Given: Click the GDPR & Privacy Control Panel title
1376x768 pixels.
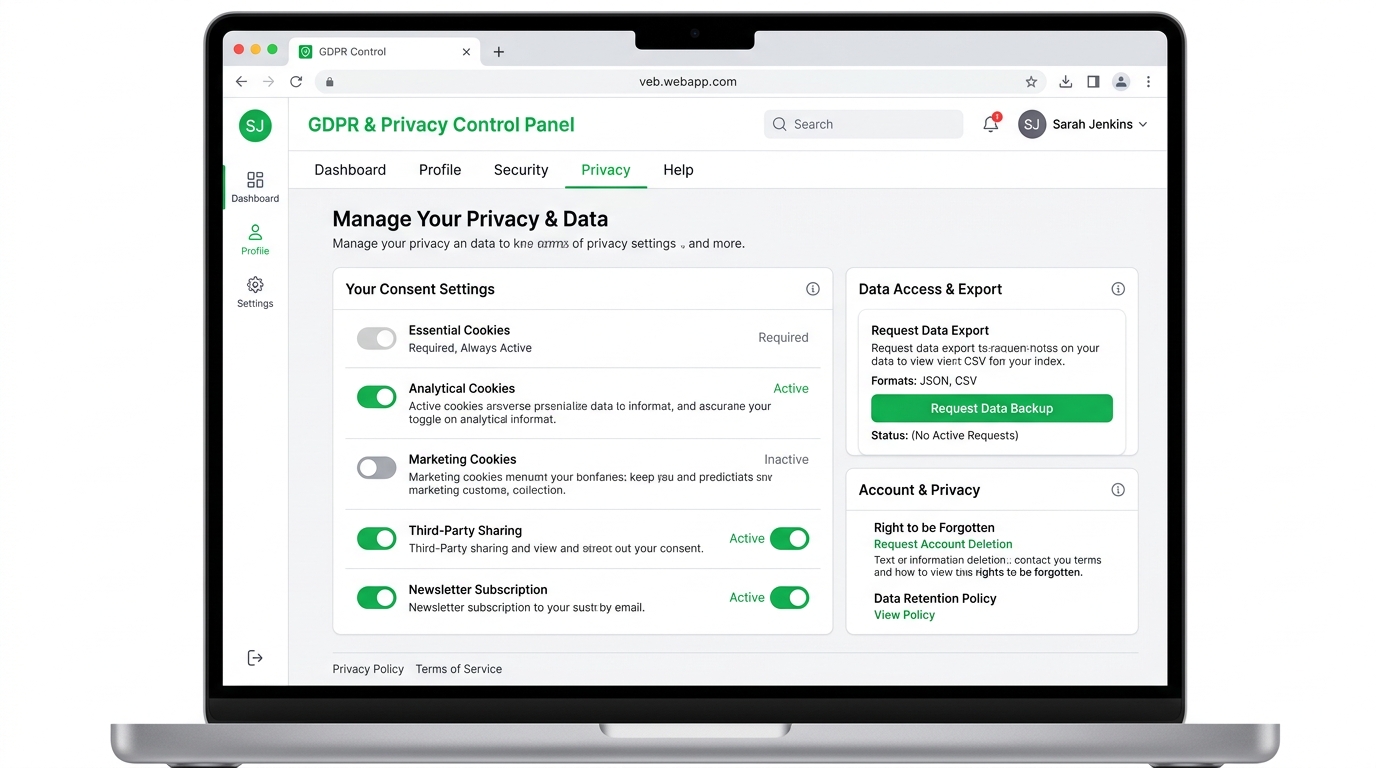Looking at the screenshot, I should point(441,125).
